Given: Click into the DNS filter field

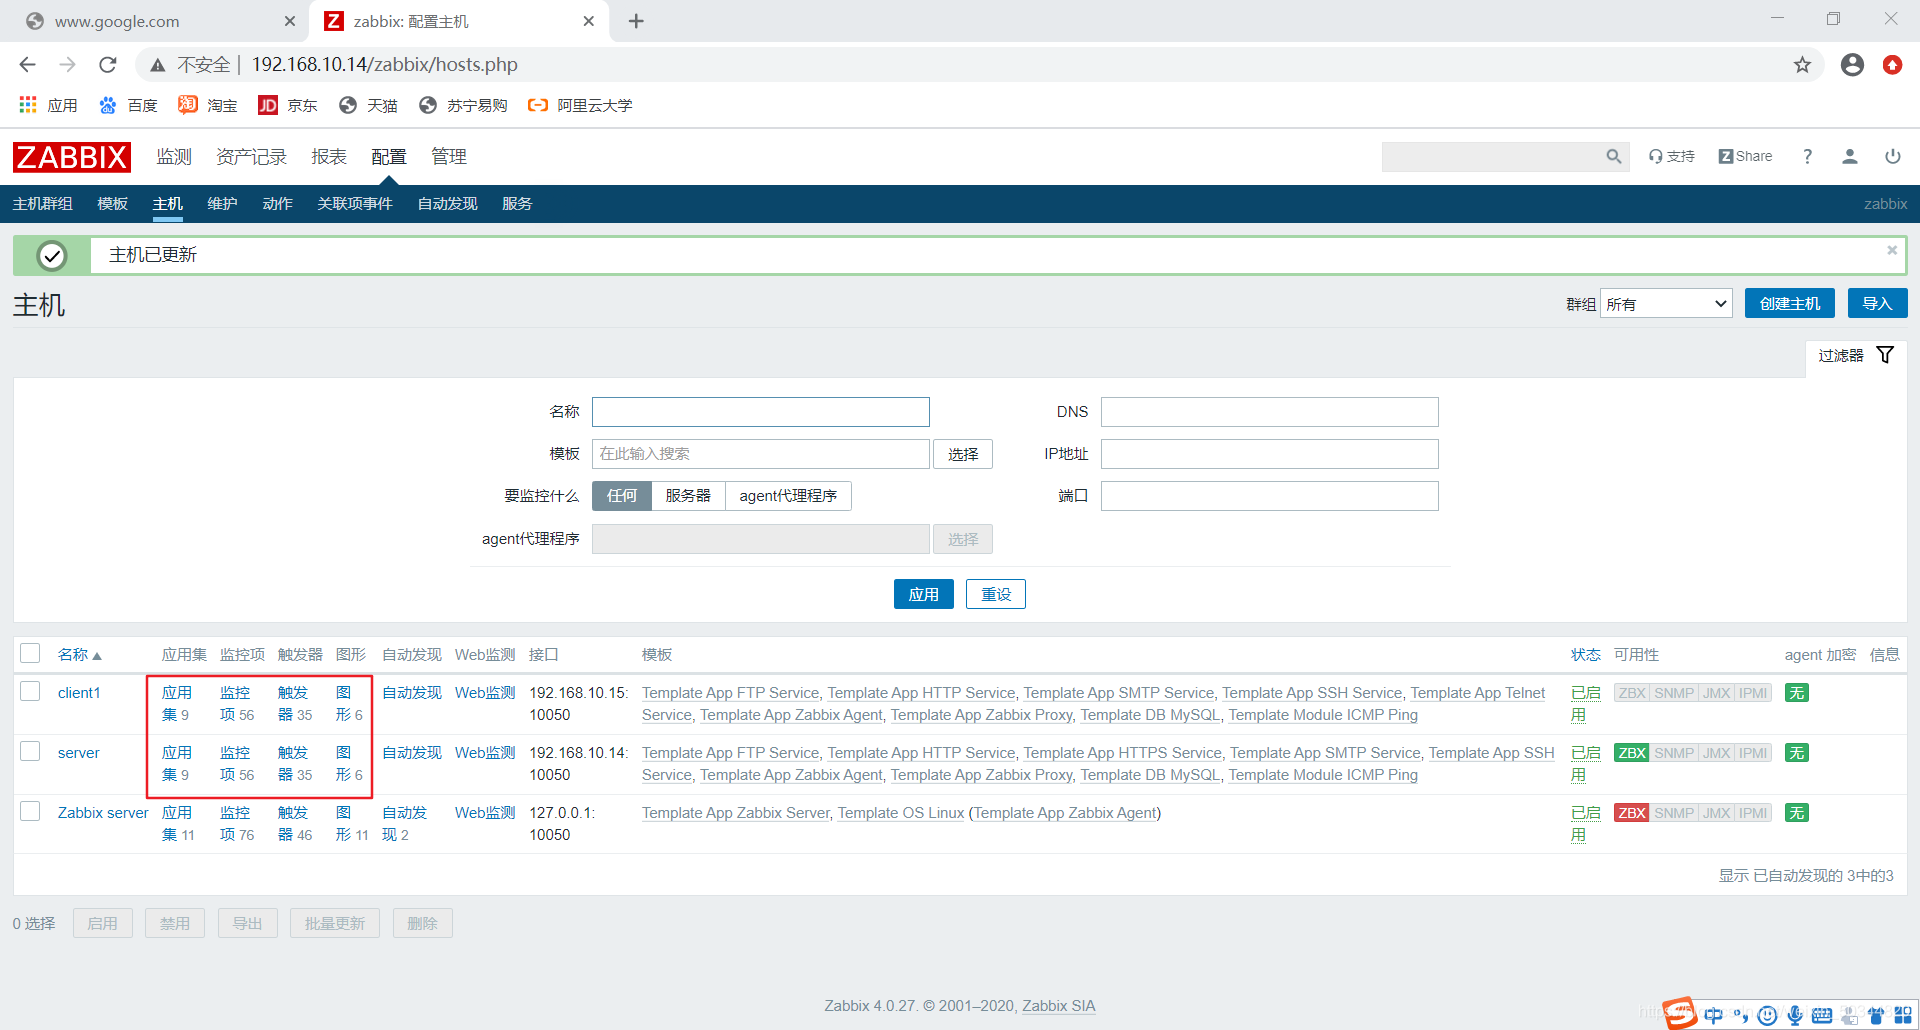Looking at the screenshot, I should pos(1270,412).
